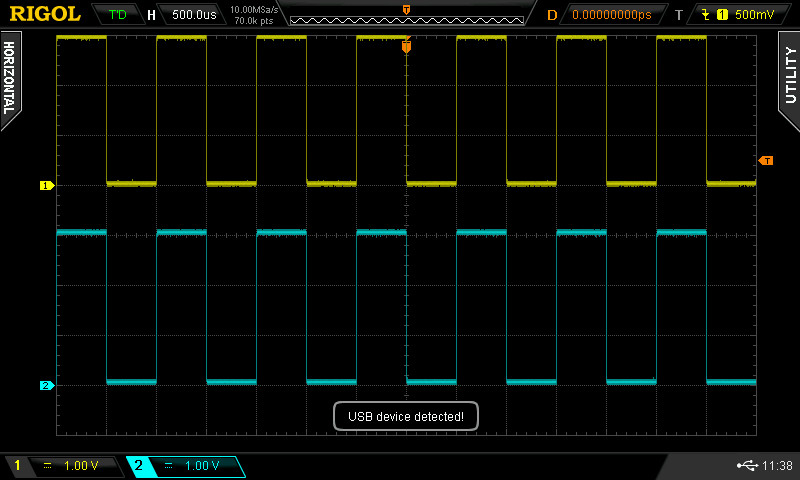Select the 0.00000000ps delay value
The image size is (800, 480).
[x=612, y=15]
